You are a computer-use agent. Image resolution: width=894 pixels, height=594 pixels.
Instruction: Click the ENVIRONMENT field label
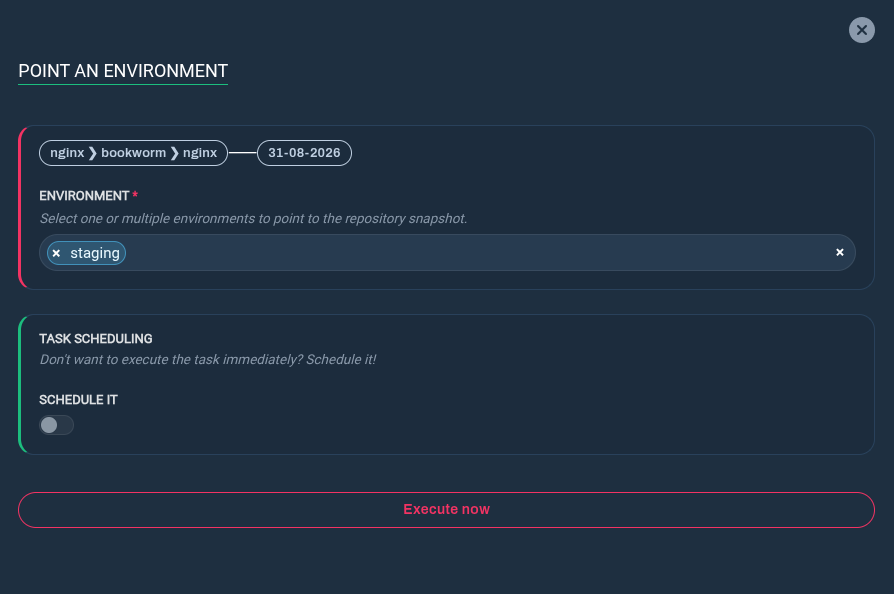click(84, 196)
